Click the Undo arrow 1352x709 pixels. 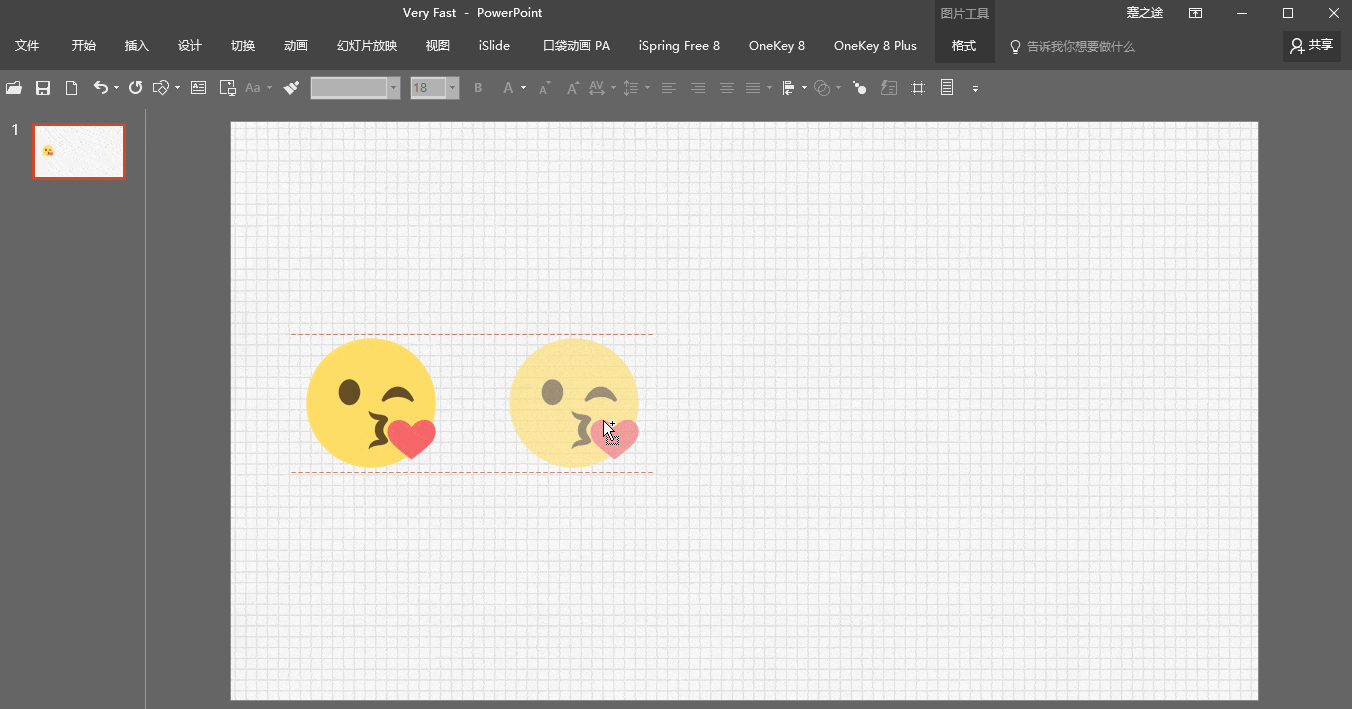coord(100,88)
